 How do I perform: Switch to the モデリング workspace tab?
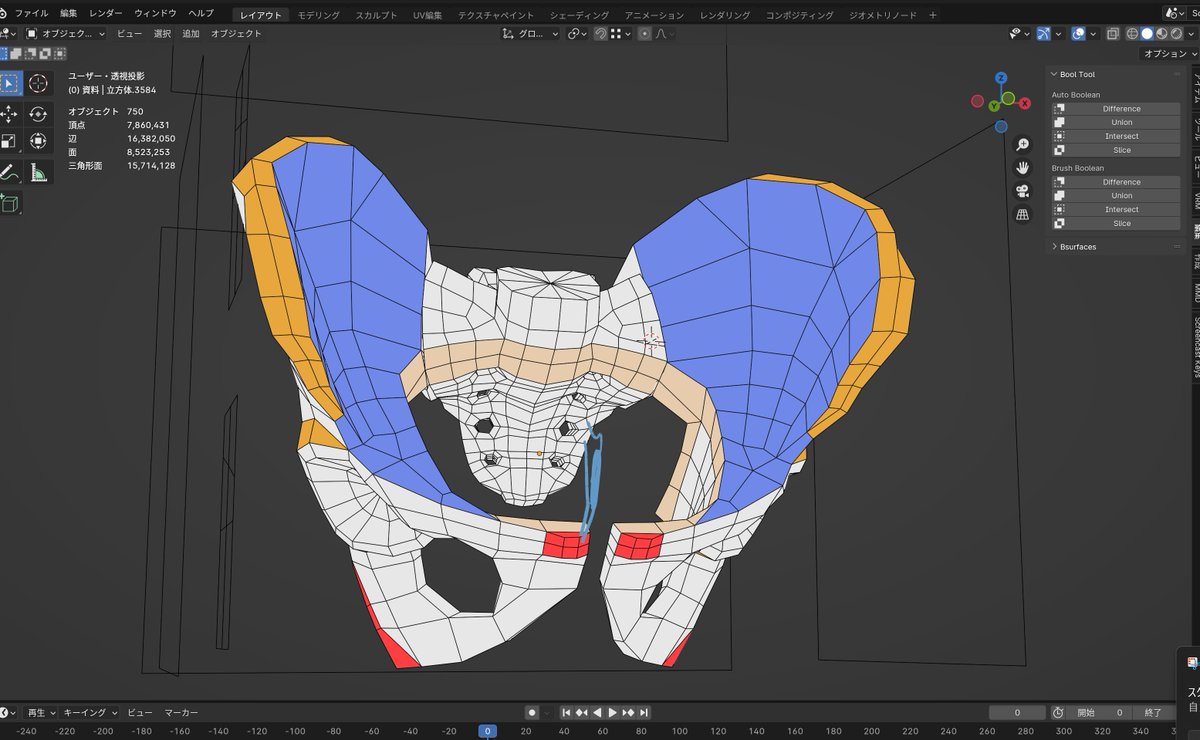click(x=319, y=15)
